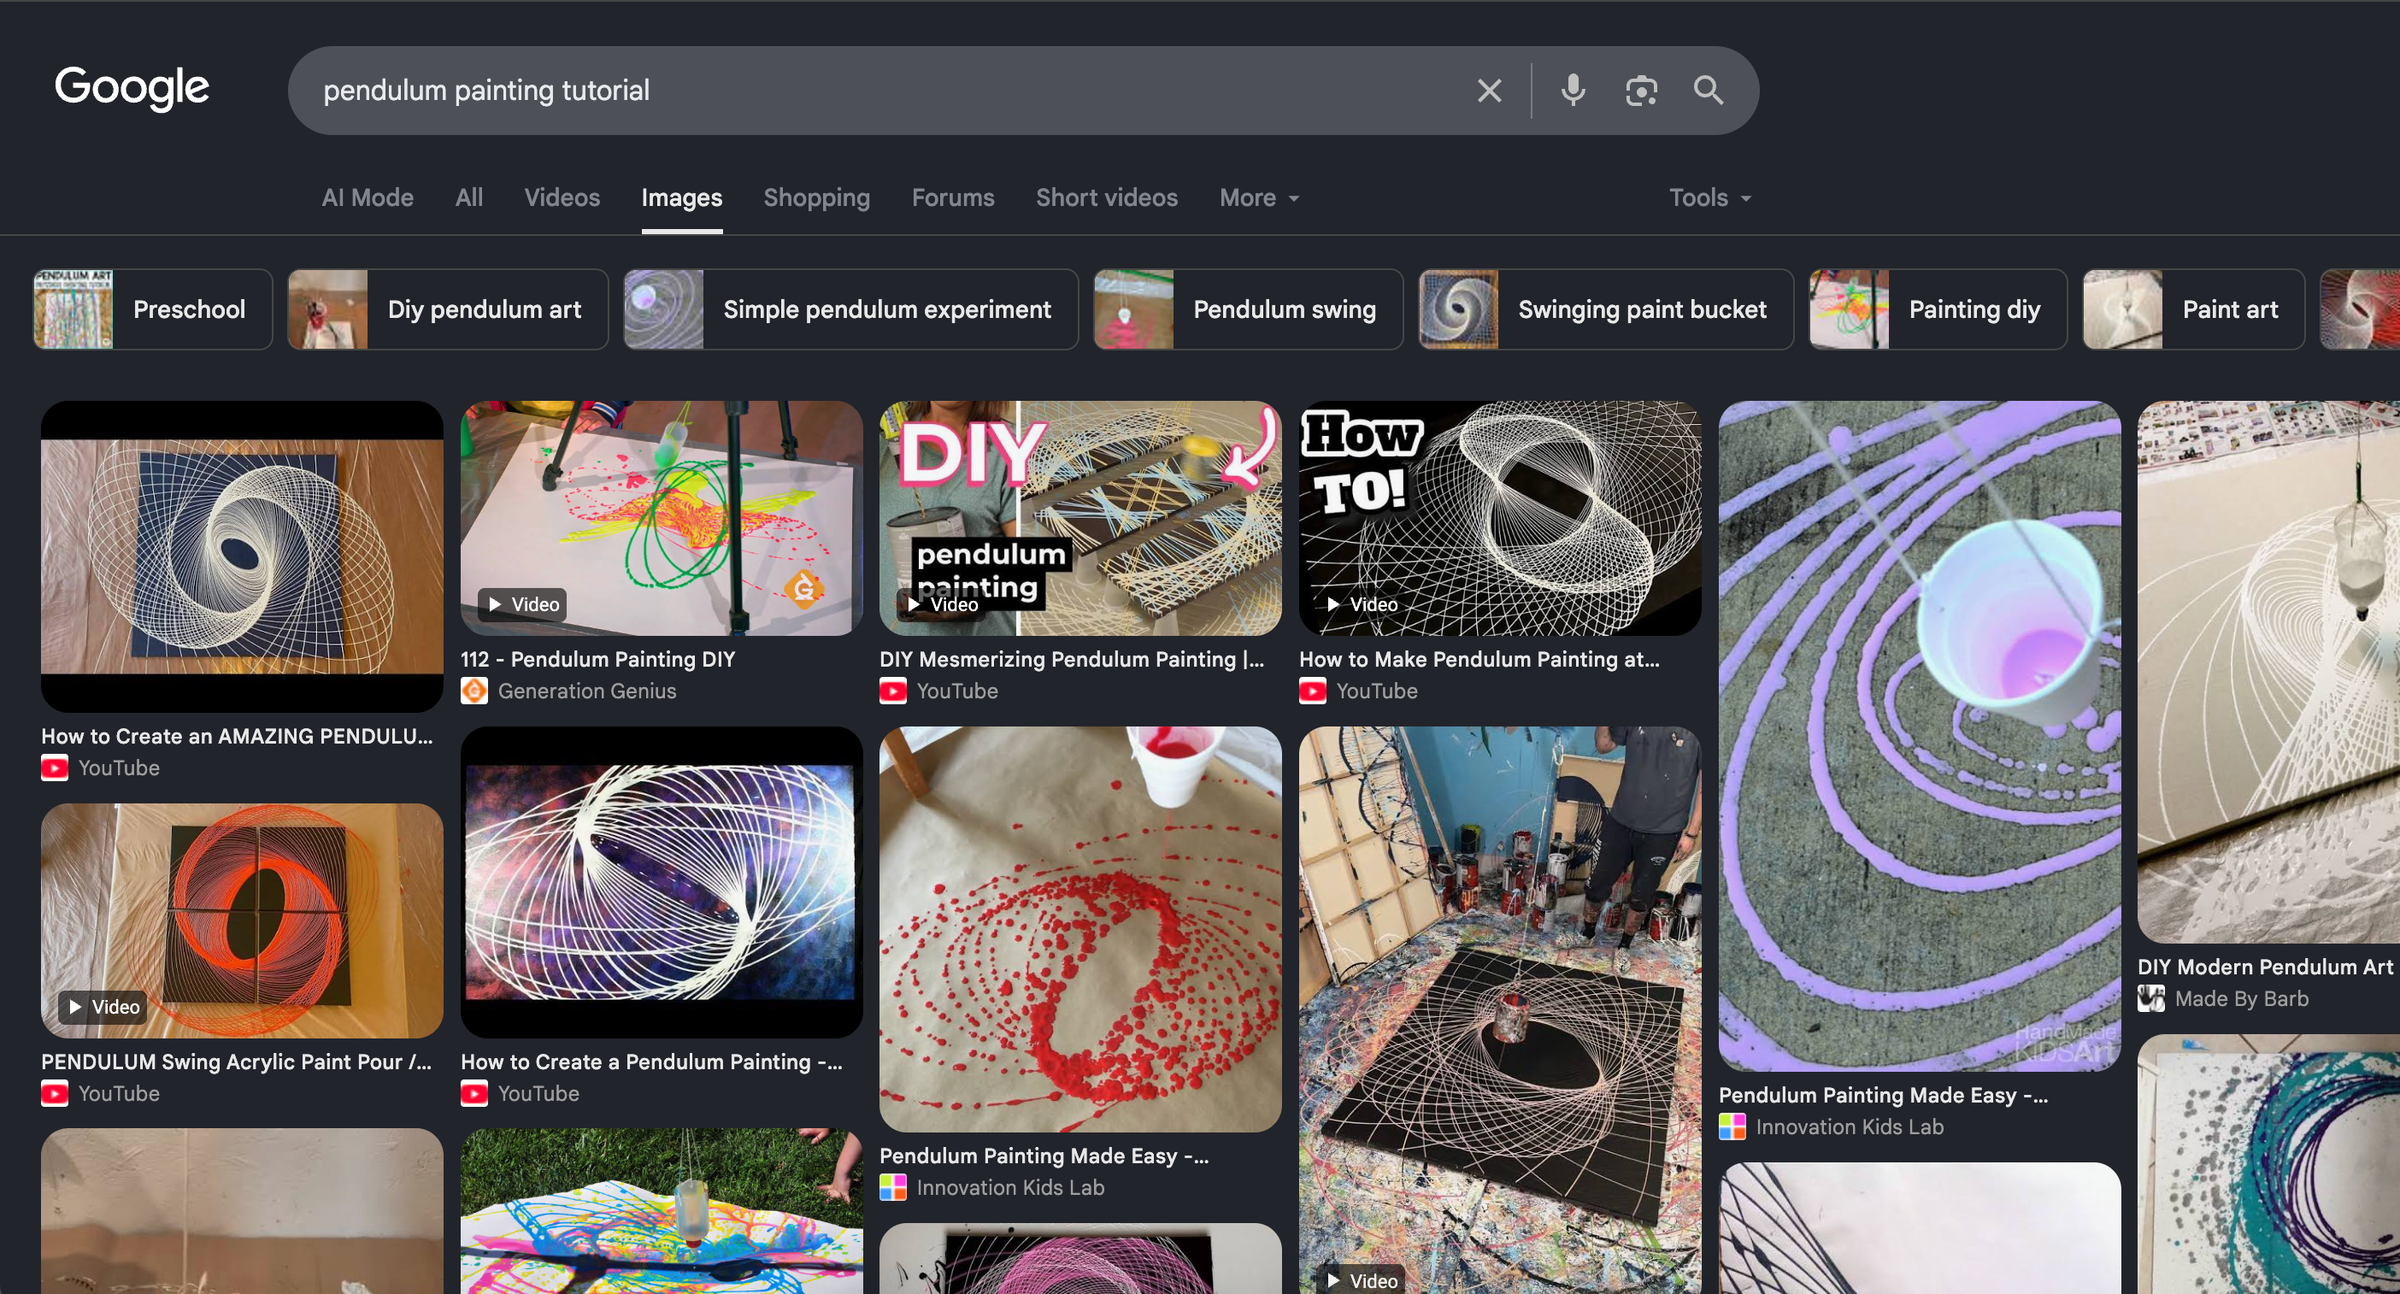This screenshot has width=2400, height=1294.
Task: Click 'PENDULUM Swing Acrylic Paint Pour' title
Action: click(x=236, y=1062)
